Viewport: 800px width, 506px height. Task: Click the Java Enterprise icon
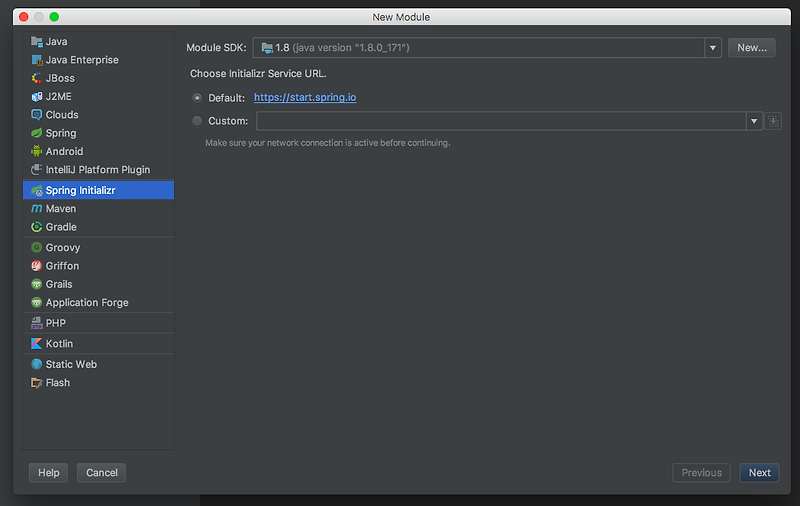tap(37, 60)
